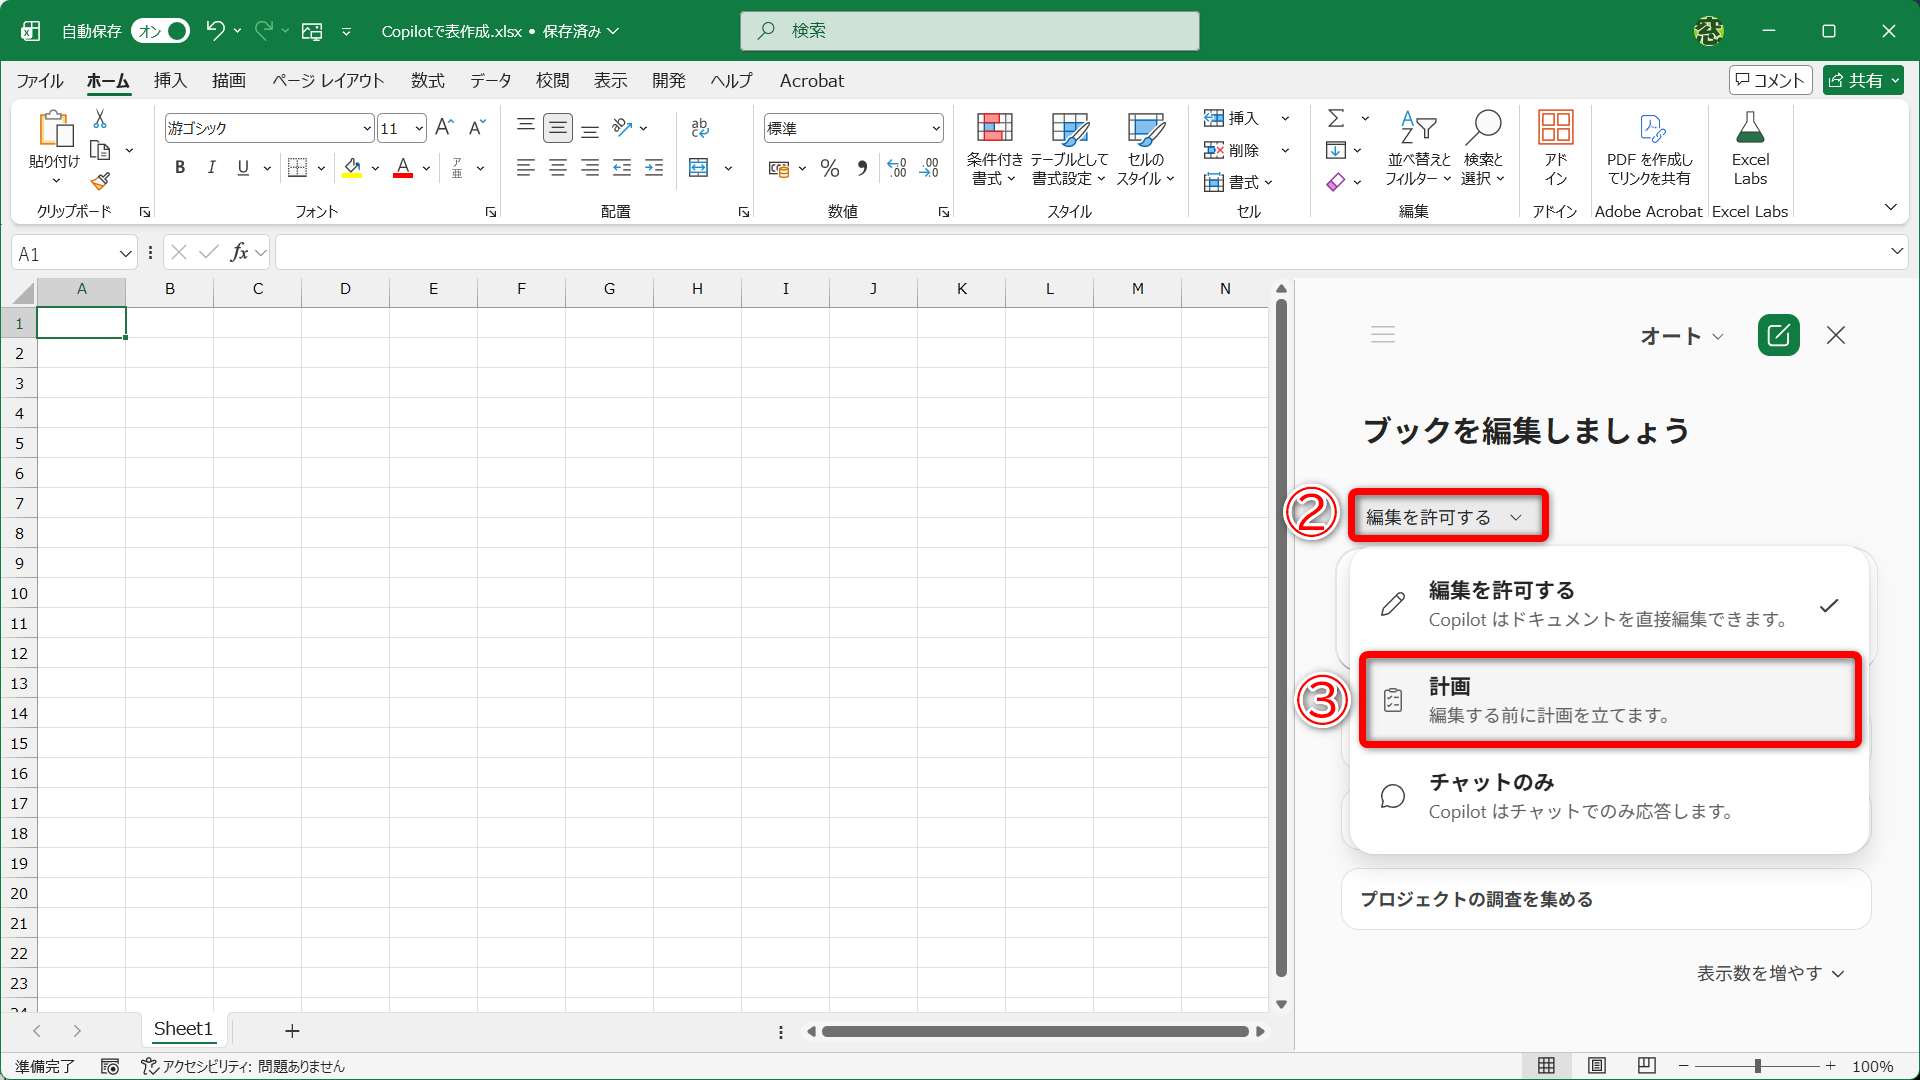Viewport: 1920px width, 1080px height.
Task: Toggle Center horizontal alignment
Action: [x=558, y=168]
